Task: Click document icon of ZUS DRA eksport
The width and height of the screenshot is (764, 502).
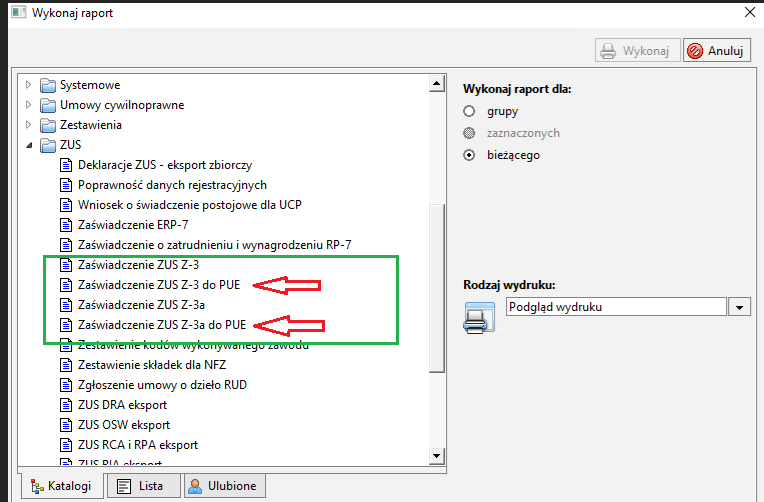Action: pyautogui.click(x=66, y=405)
